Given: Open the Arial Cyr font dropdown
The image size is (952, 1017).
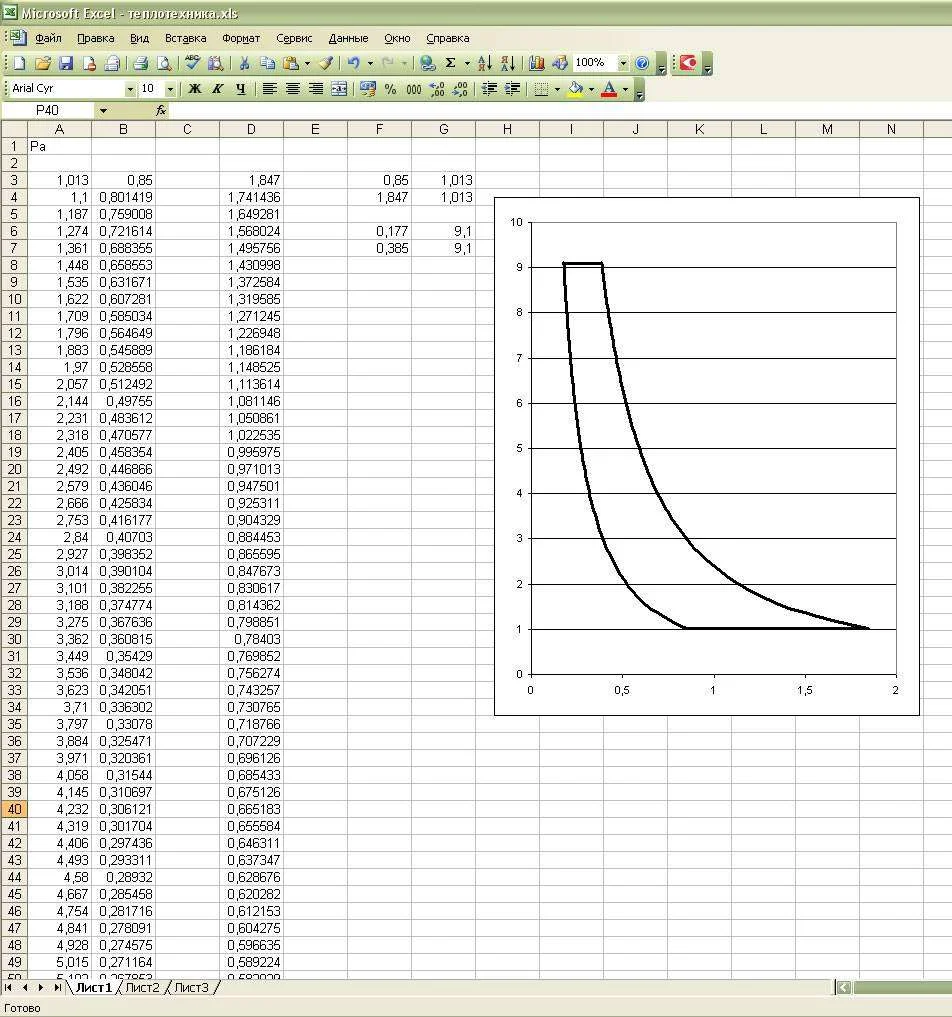Looking at the screenshot, I should [129, 89].
